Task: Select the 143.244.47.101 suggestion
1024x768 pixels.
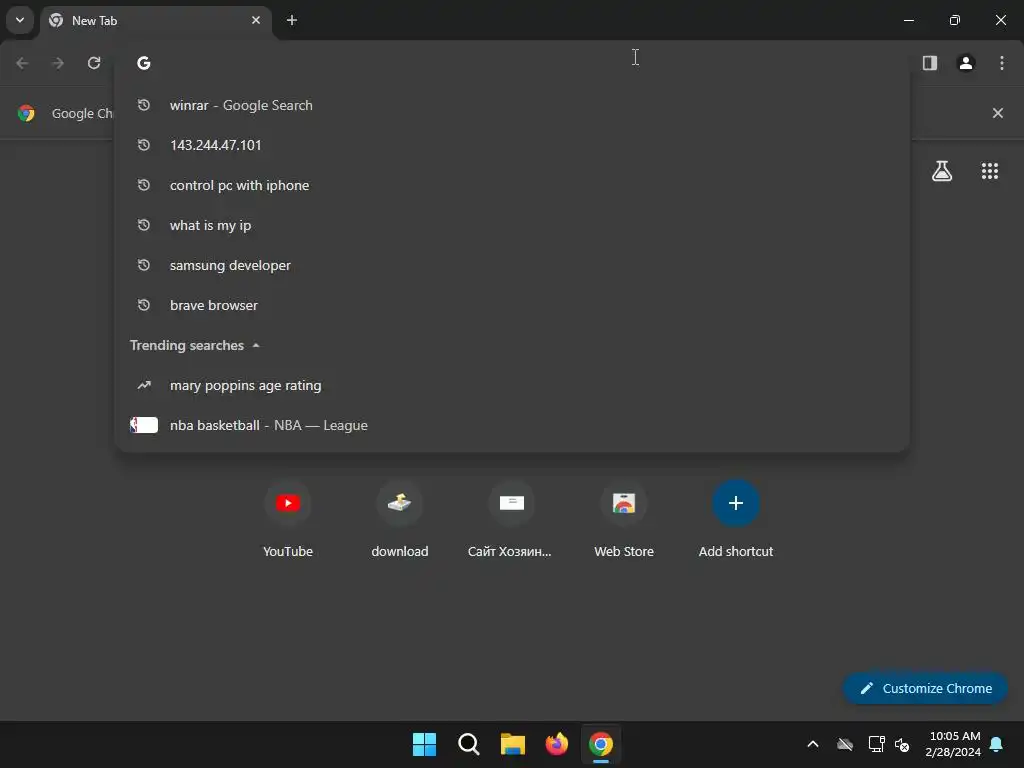Action: [x=512, y=145]
